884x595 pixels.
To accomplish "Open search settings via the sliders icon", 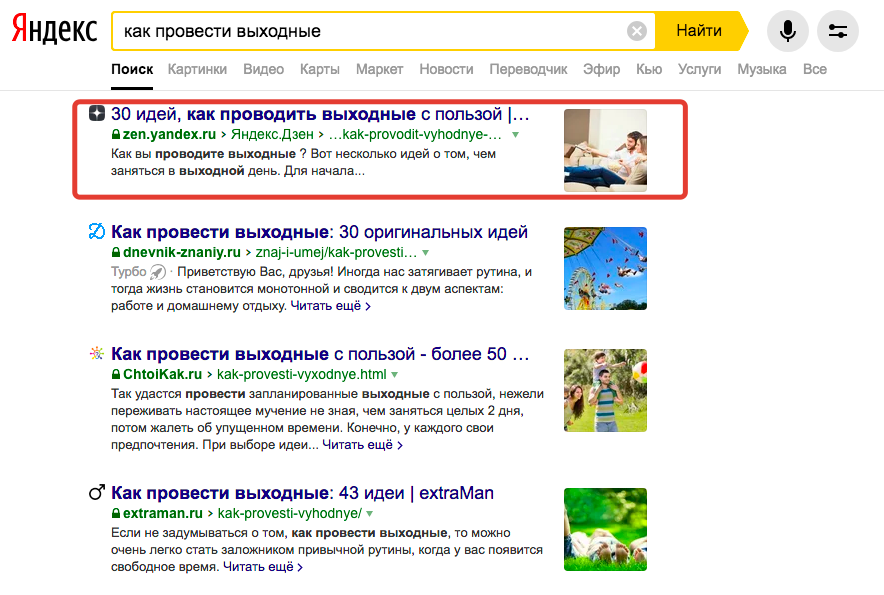I will click(837, 30).
